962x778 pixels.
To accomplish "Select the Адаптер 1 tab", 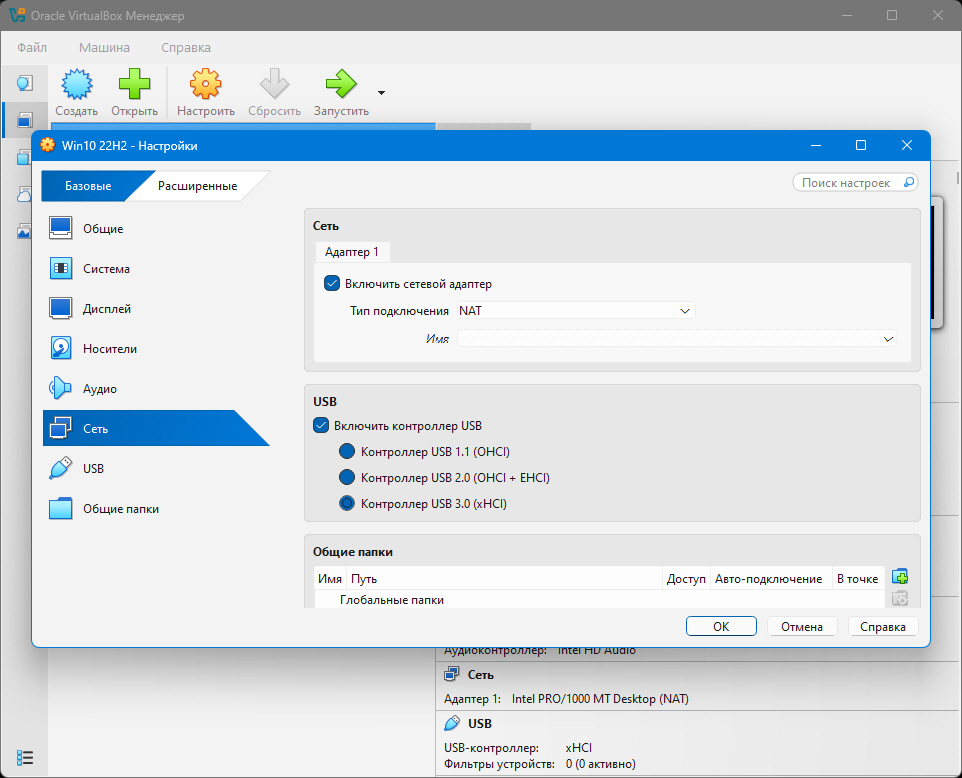I will pyautogui.click(x=352, y=252).
